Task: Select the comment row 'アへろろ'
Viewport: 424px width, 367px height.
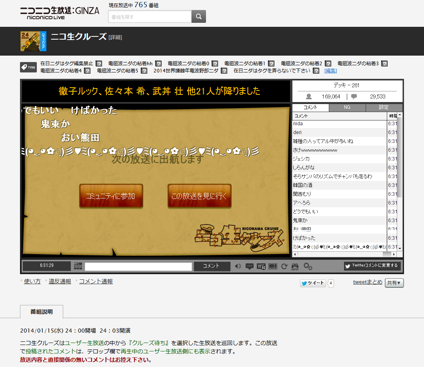Action: [339, 203]
